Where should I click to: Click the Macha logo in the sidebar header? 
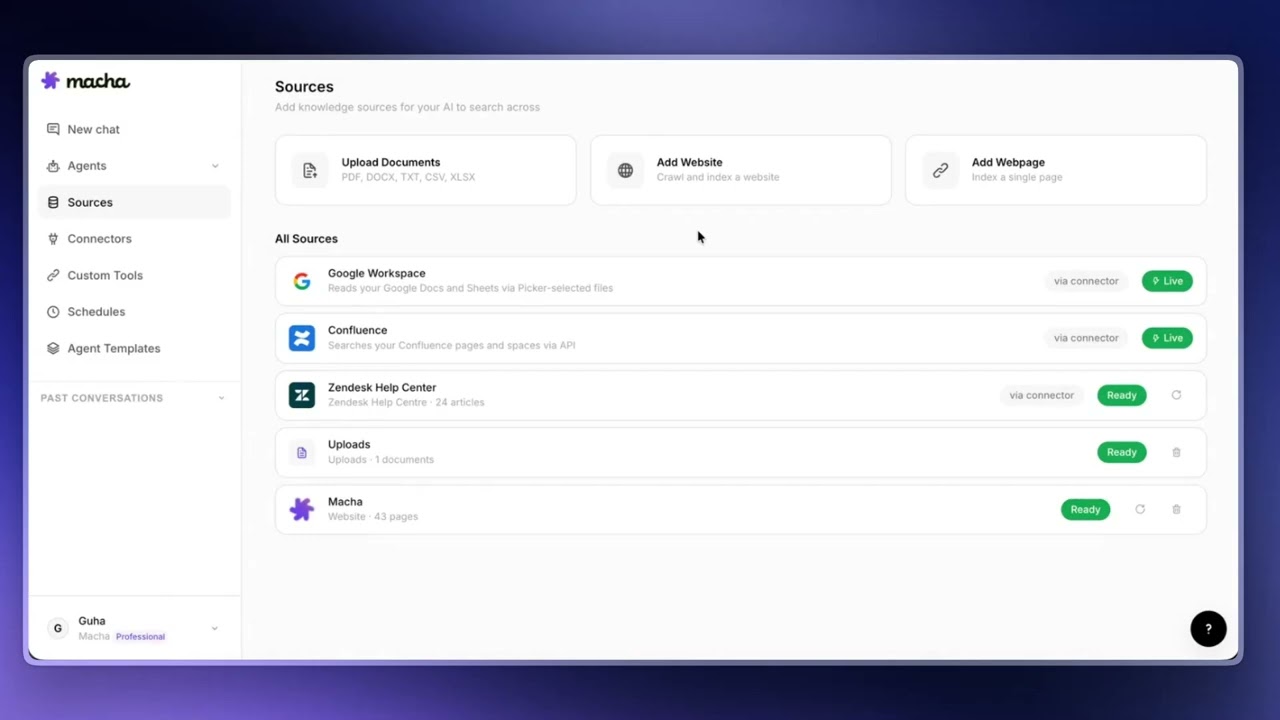click(85, 81)
